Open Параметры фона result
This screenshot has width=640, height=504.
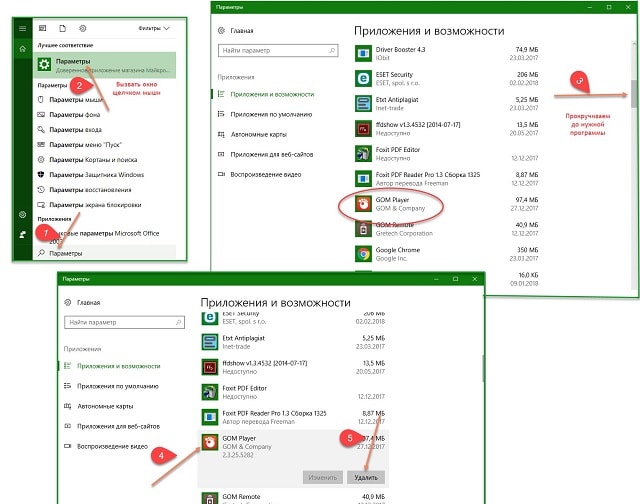coord(69,115)
